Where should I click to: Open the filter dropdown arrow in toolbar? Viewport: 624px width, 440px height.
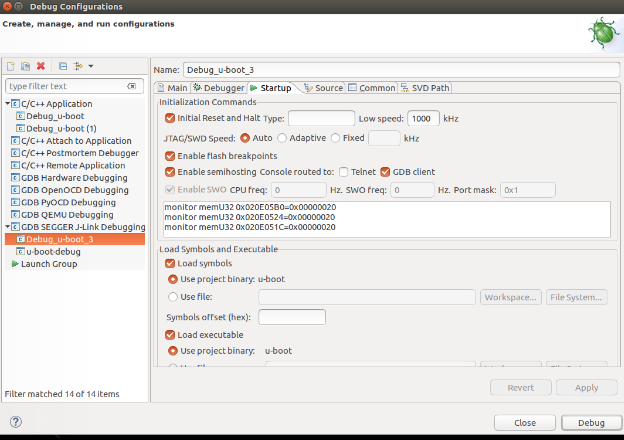[91, 66]
